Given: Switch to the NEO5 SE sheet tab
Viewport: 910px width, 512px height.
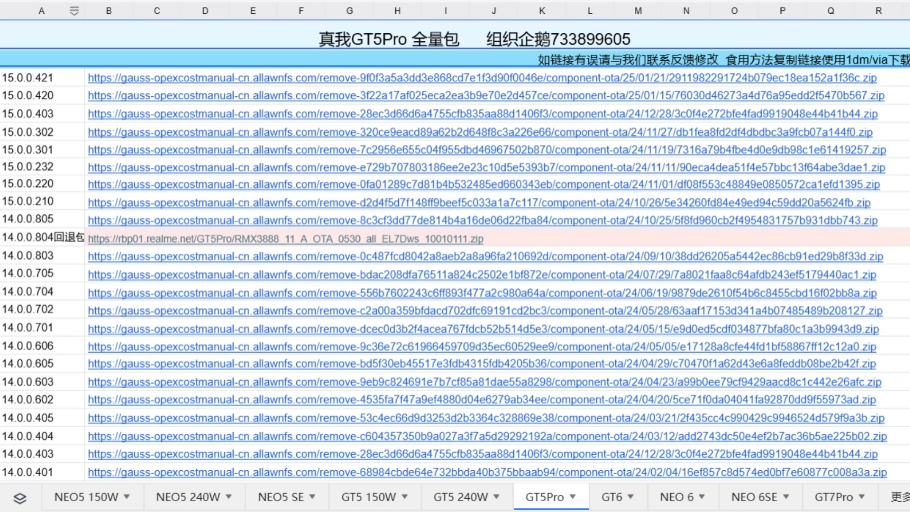Looking at the screenshot, I should point(281,497).
